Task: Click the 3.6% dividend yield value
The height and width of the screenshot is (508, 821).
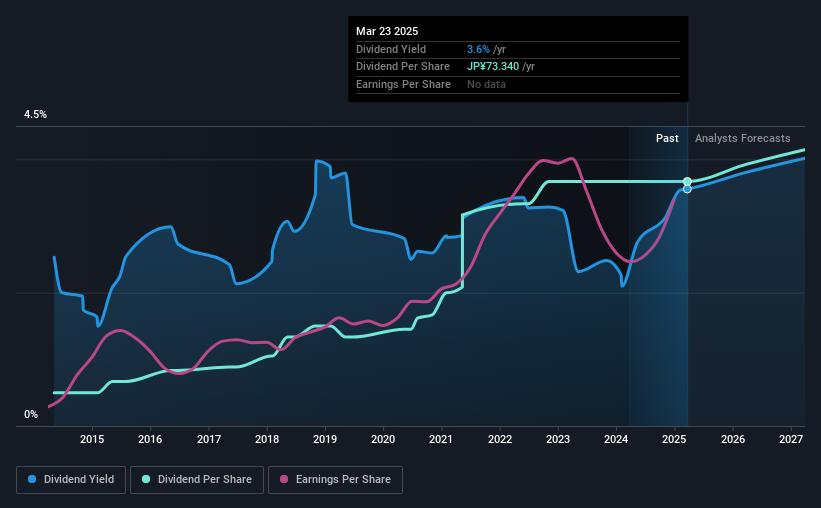Action: click(478, 49)
